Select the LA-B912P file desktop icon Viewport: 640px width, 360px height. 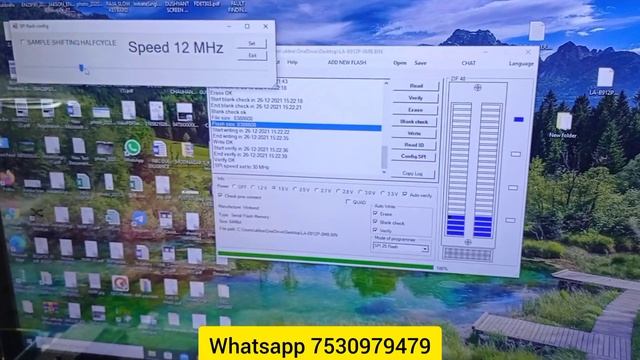pos(604,82)
